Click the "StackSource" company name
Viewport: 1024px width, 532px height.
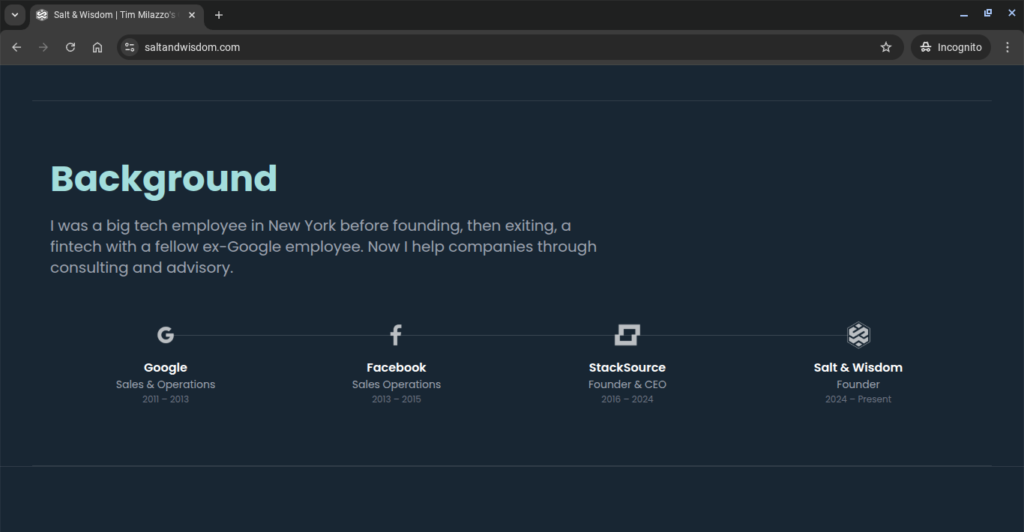coord(627,368)
